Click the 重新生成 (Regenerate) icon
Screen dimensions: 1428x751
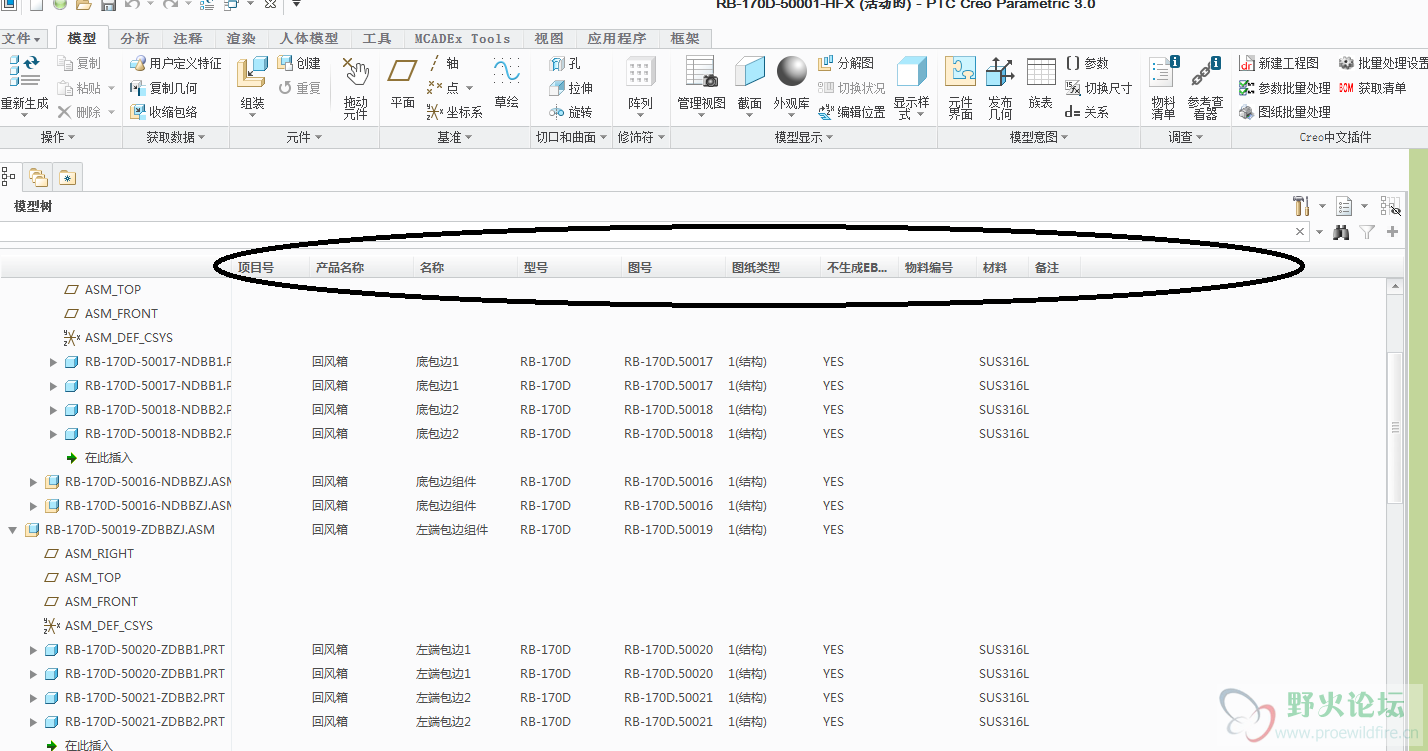coord(24,73)
